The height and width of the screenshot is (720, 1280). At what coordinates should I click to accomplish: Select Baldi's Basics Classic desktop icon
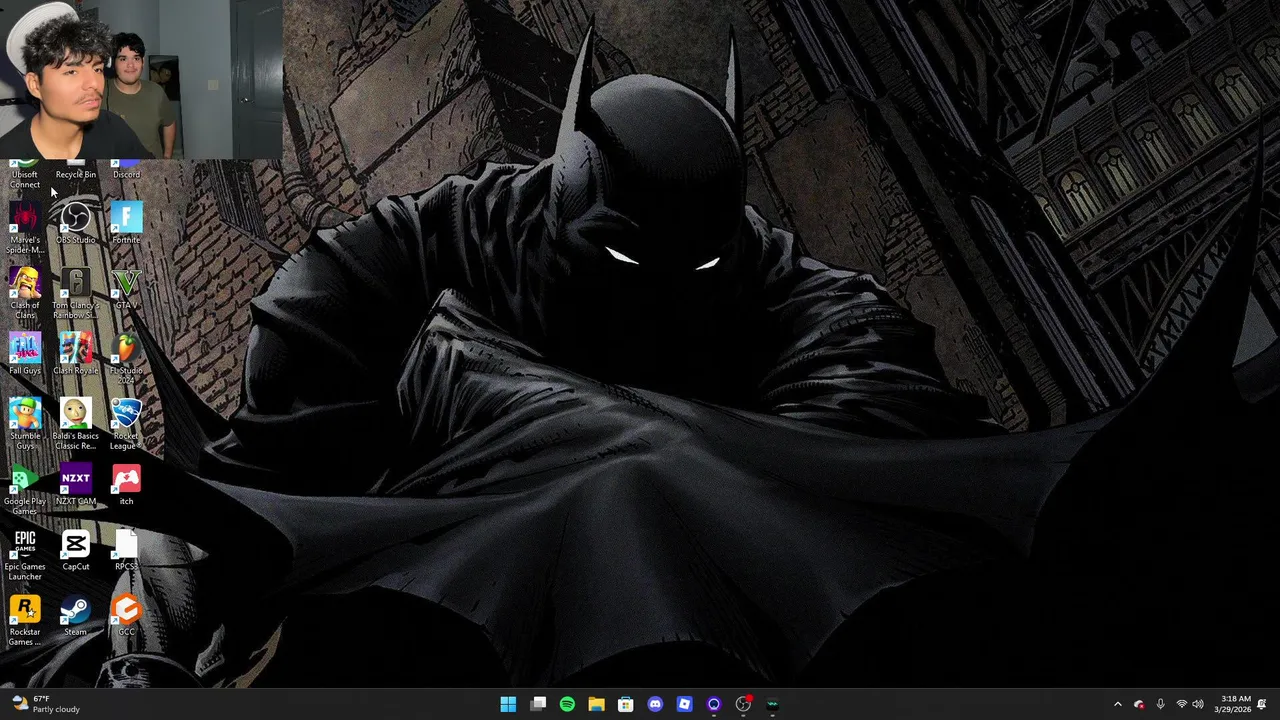[x=76, y=424]
